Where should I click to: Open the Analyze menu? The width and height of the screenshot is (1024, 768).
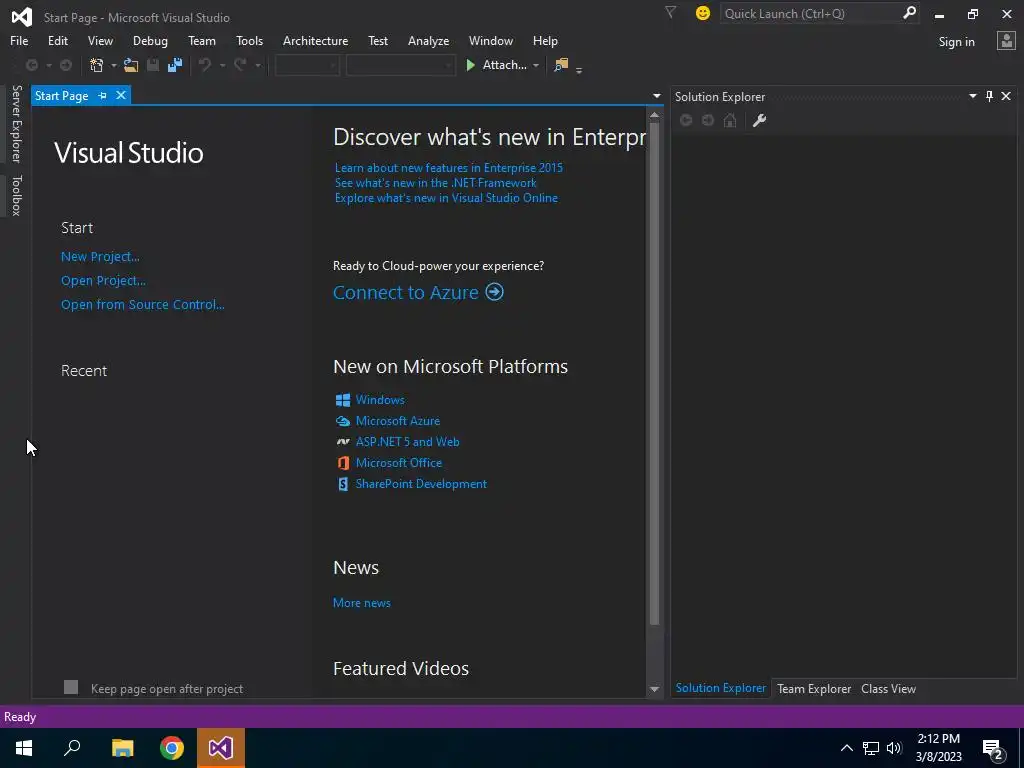tap(428, 40)
